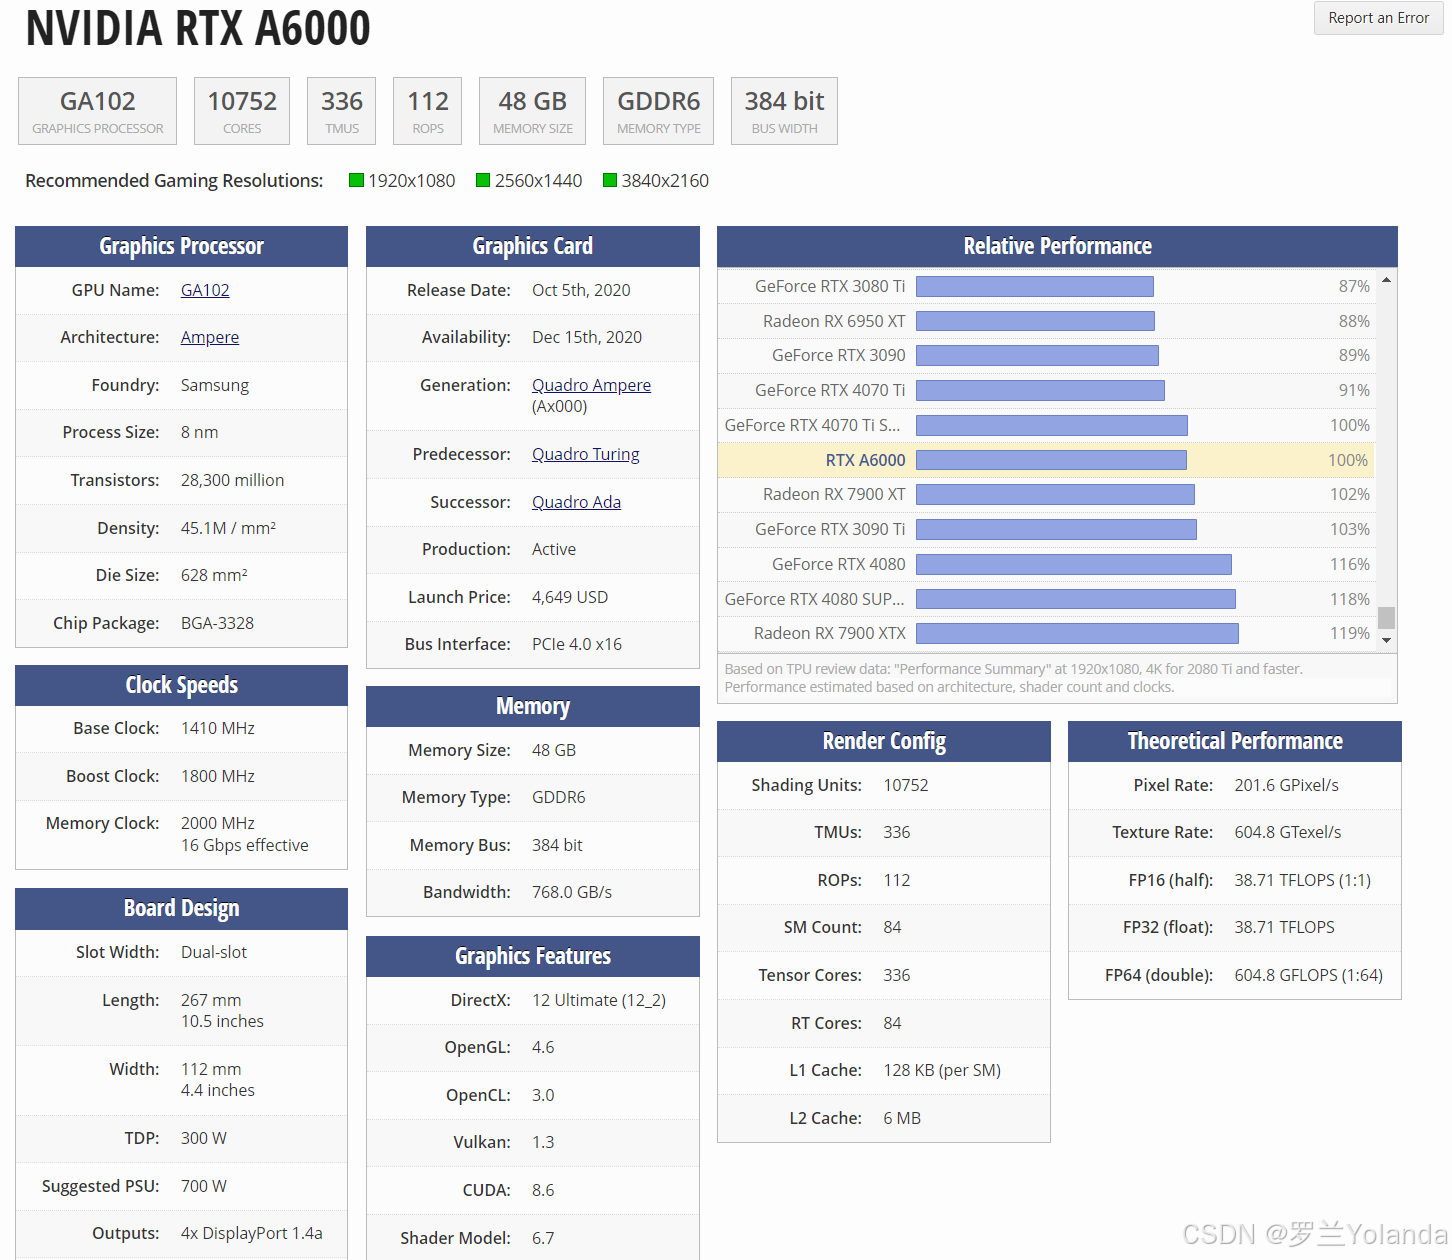
Task: Click the 48 GB Memory Size spec box
Action: coord(533,111)
